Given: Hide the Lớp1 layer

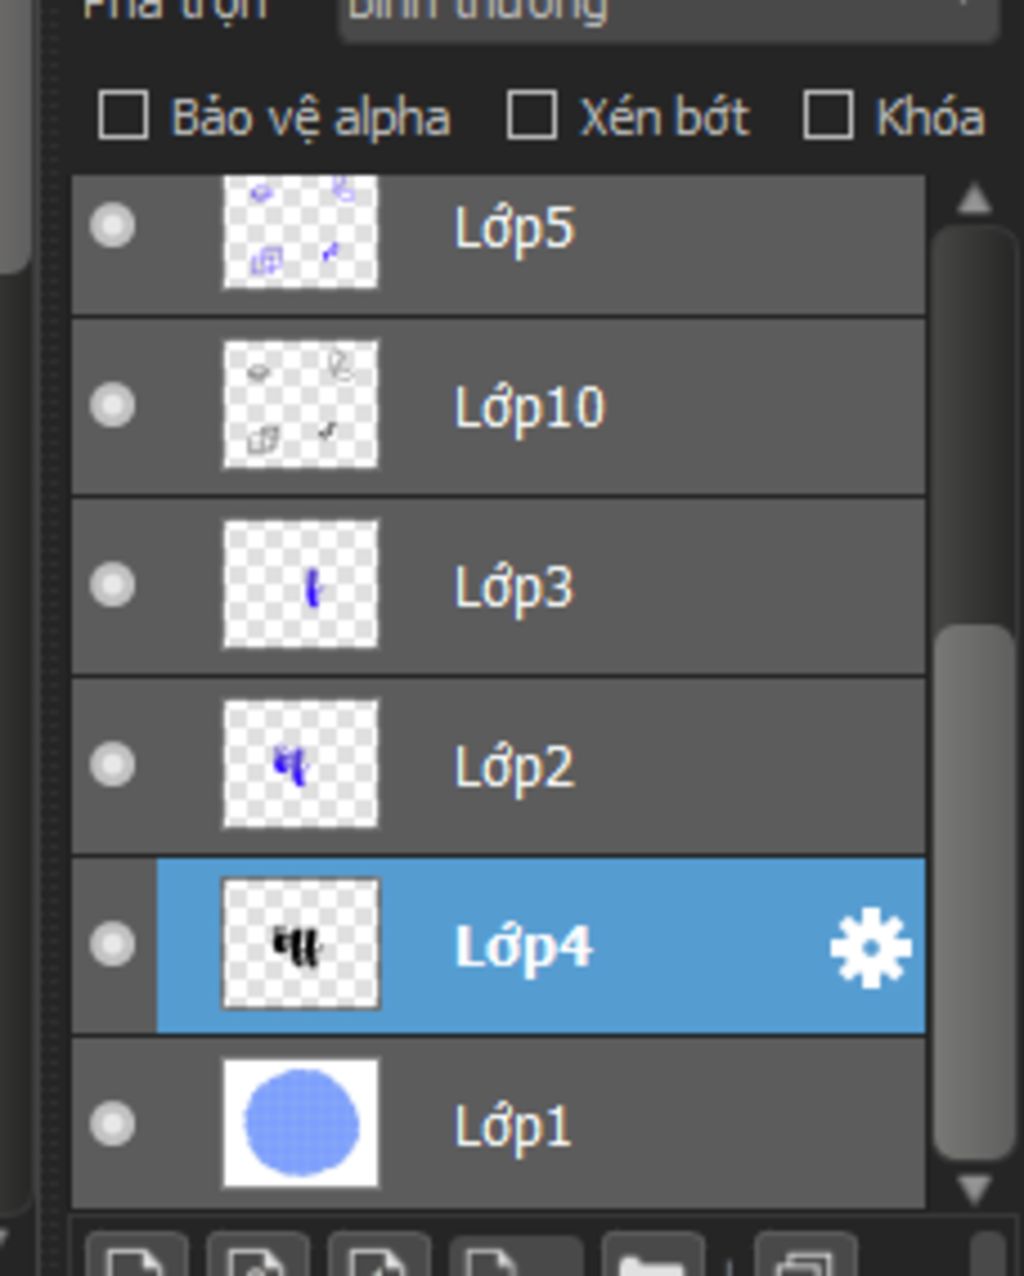Looking at the screenshot, I should click(x=112, y=1123).
